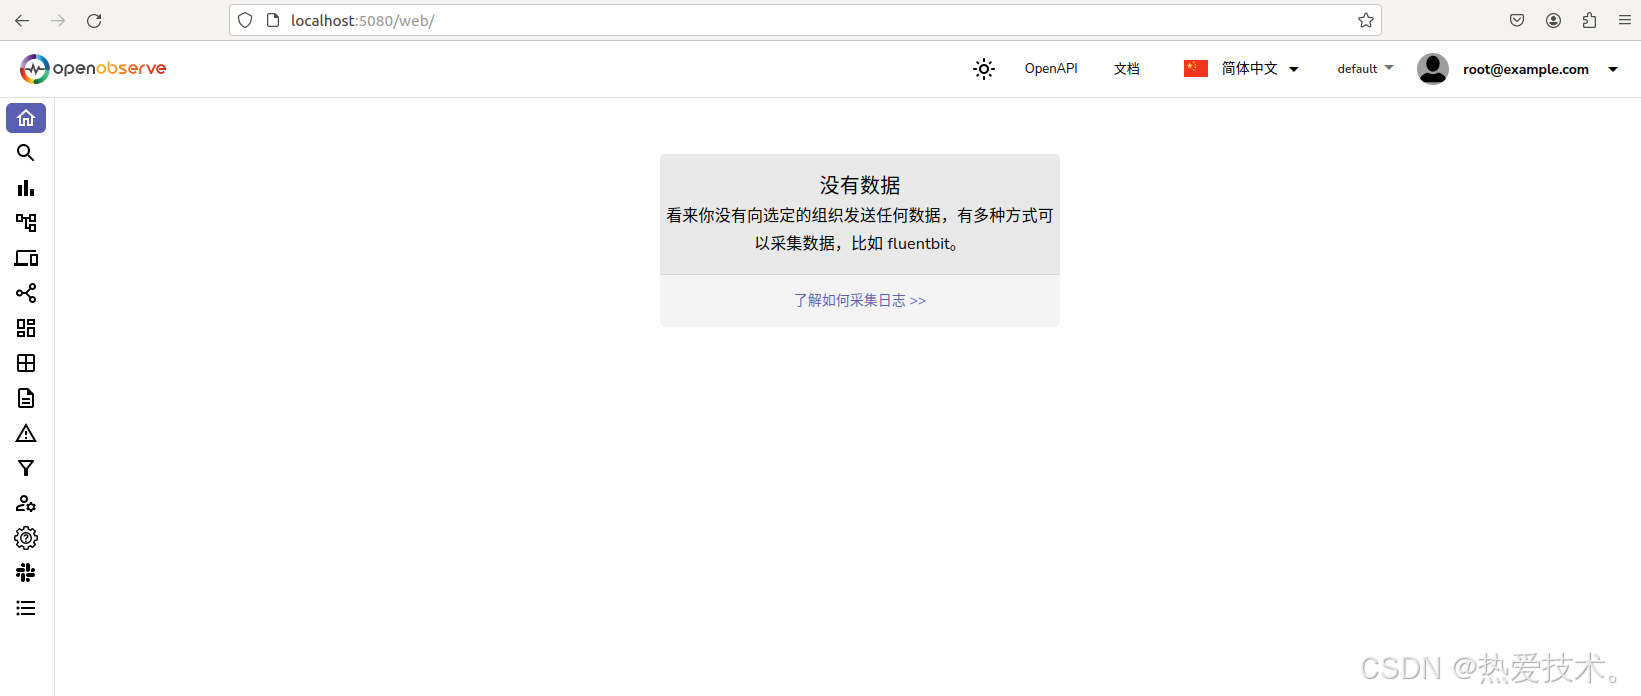Open Streams table icon in sidebar
The height and width of the screenshot is (696, 1641).
point(26,363)
